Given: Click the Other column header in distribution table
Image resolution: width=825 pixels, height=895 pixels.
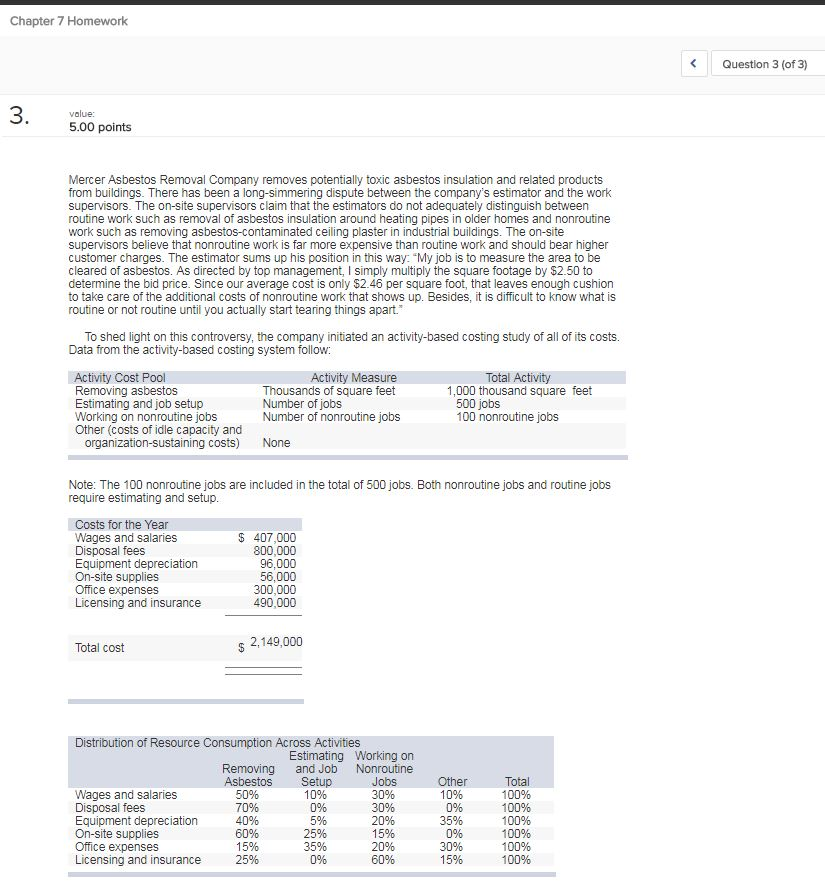Looking at the screenshot, I should (452, 781).
